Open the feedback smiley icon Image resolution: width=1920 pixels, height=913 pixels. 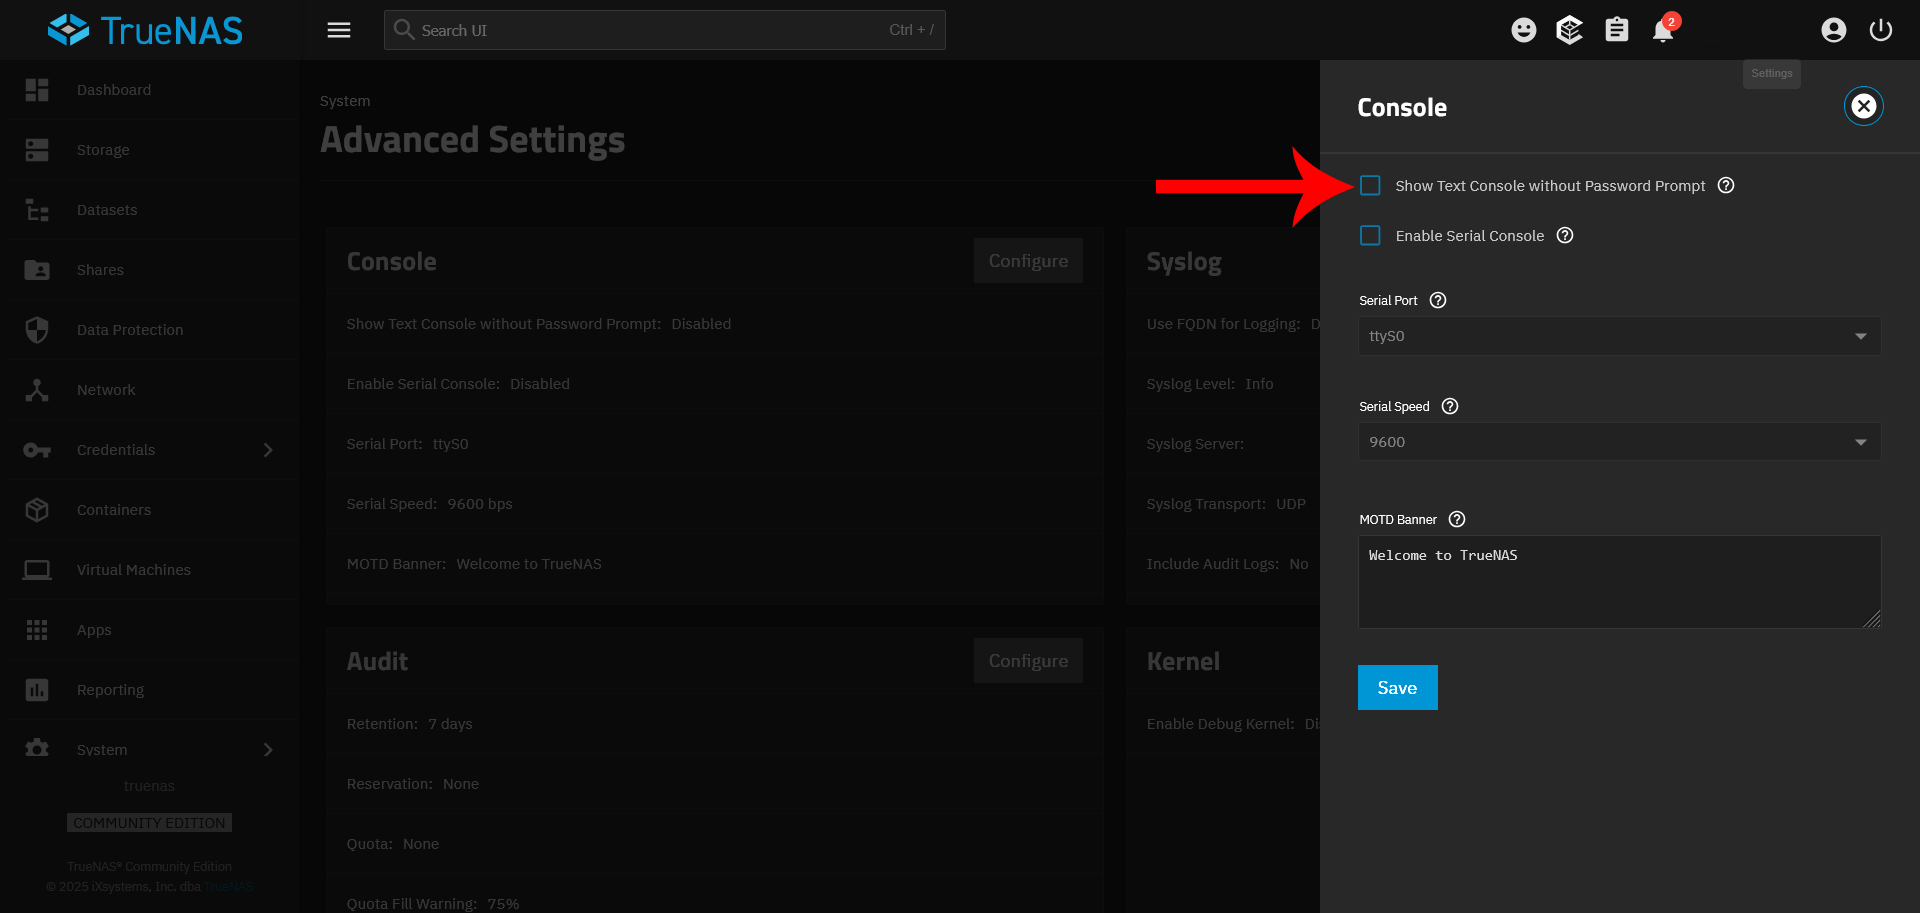tap(1523, 30)
